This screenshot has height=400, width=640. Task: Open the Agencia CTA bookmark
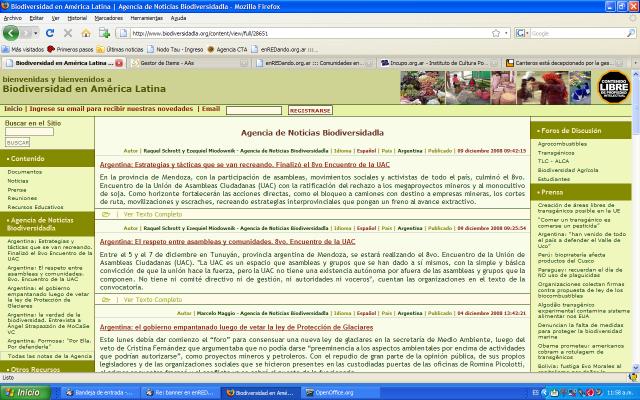tap(227, 49)
